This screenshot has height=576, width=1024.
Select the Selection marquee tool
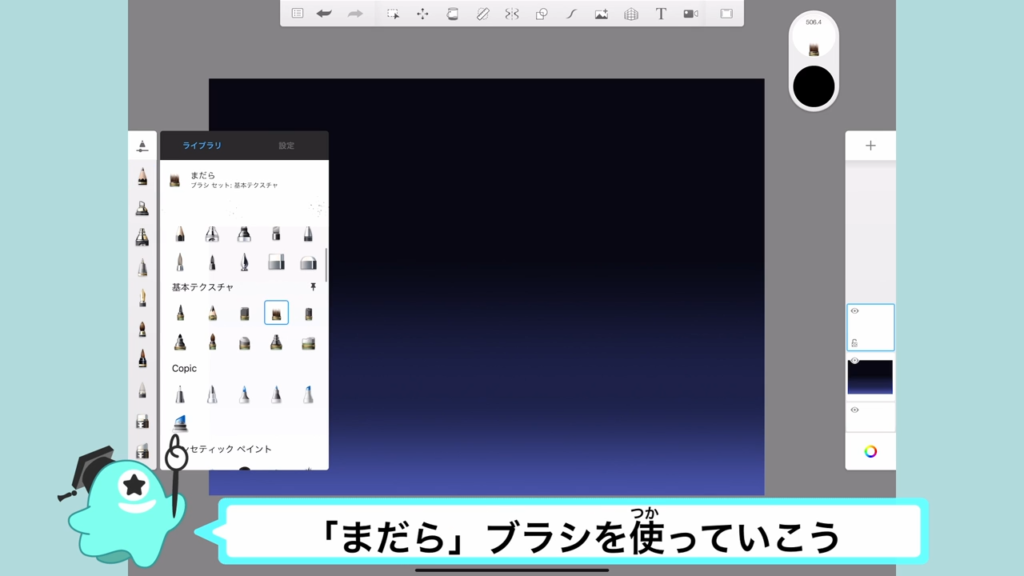pyautogui.click(x=393, y=14)
